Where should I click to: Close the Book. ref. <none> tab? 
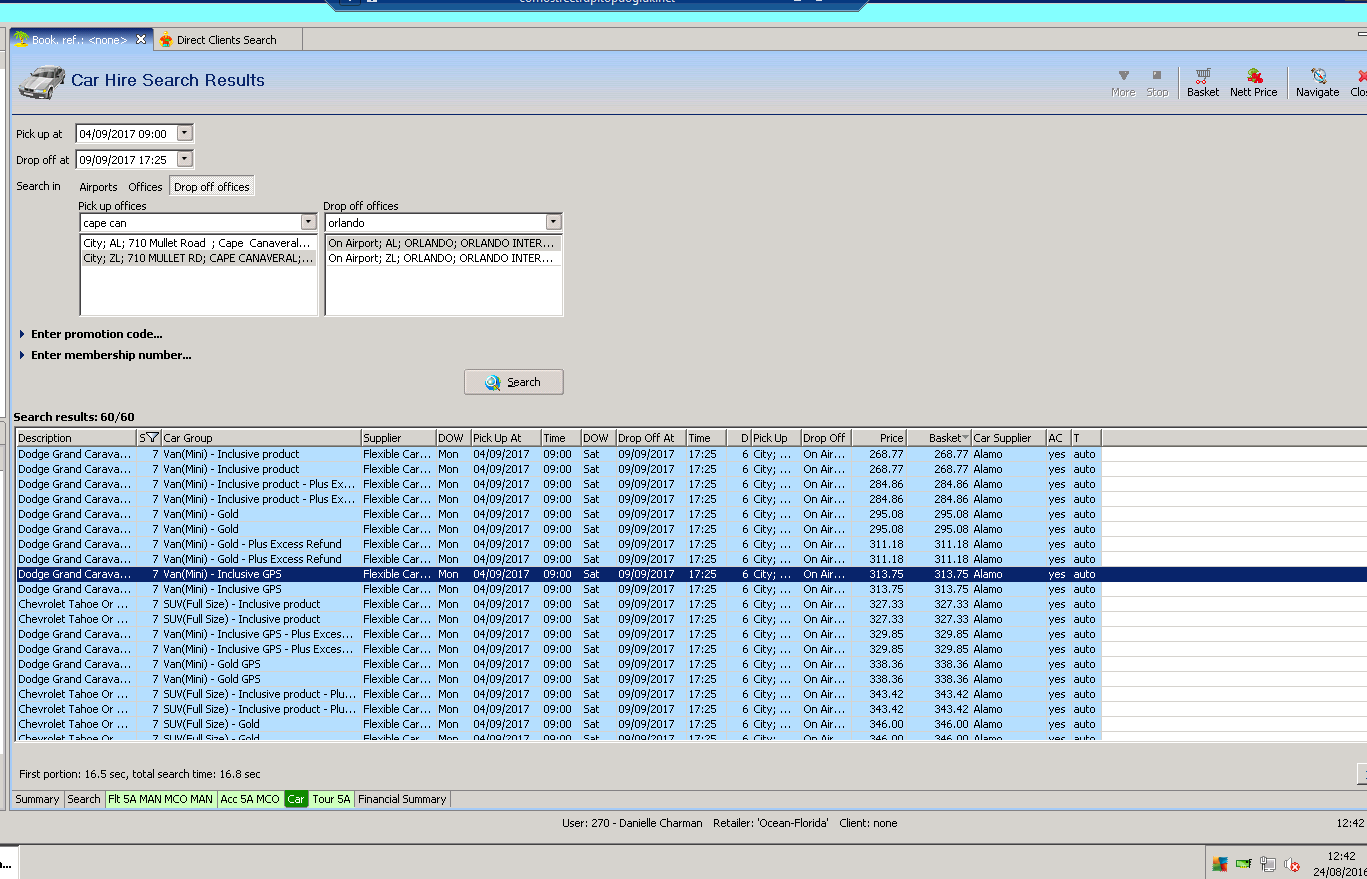tap(141, 40)
